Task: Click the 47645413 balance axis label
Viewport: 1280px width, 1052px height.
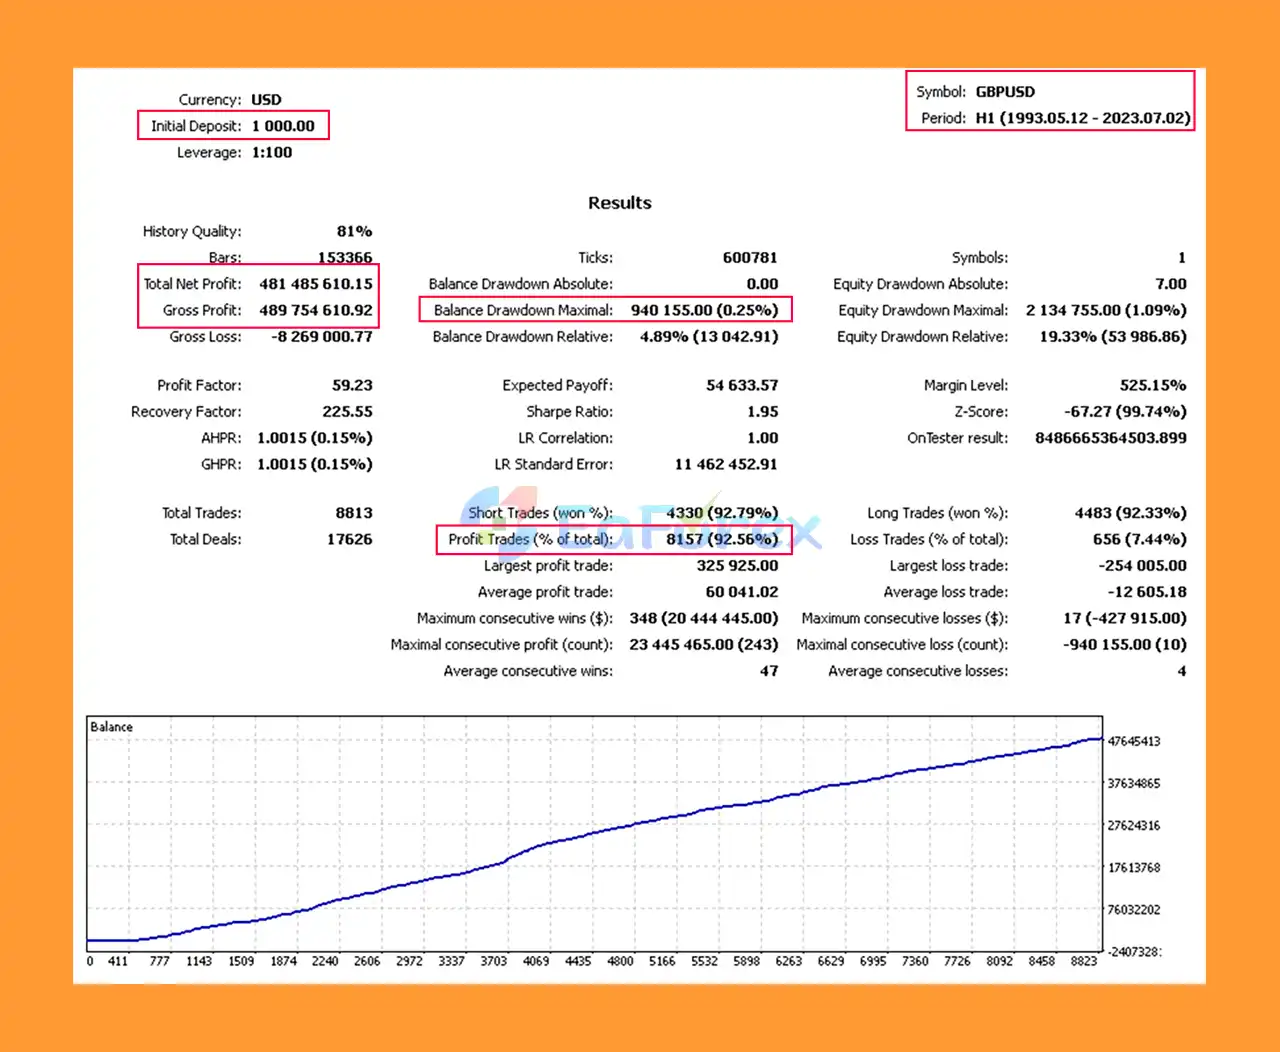Action: [1134, 741]
